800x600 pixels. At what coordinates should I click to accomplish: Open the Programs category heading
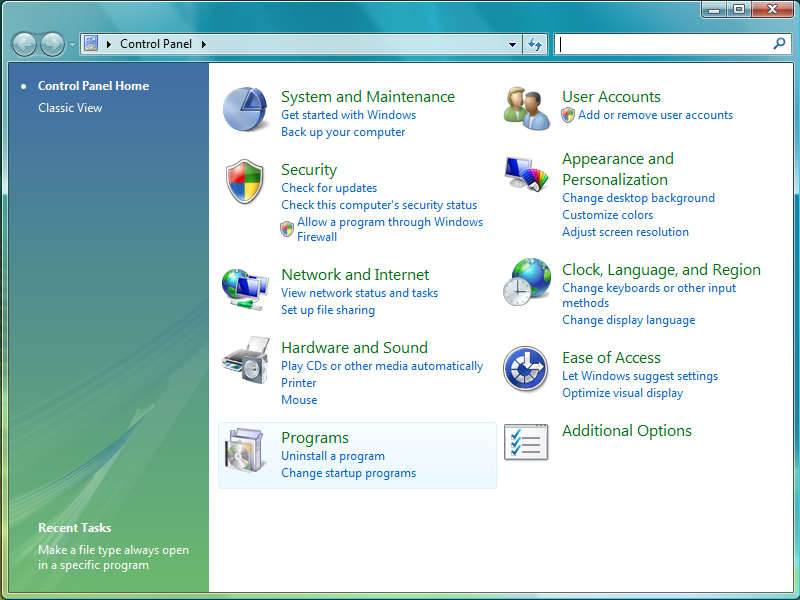point(315,438)
